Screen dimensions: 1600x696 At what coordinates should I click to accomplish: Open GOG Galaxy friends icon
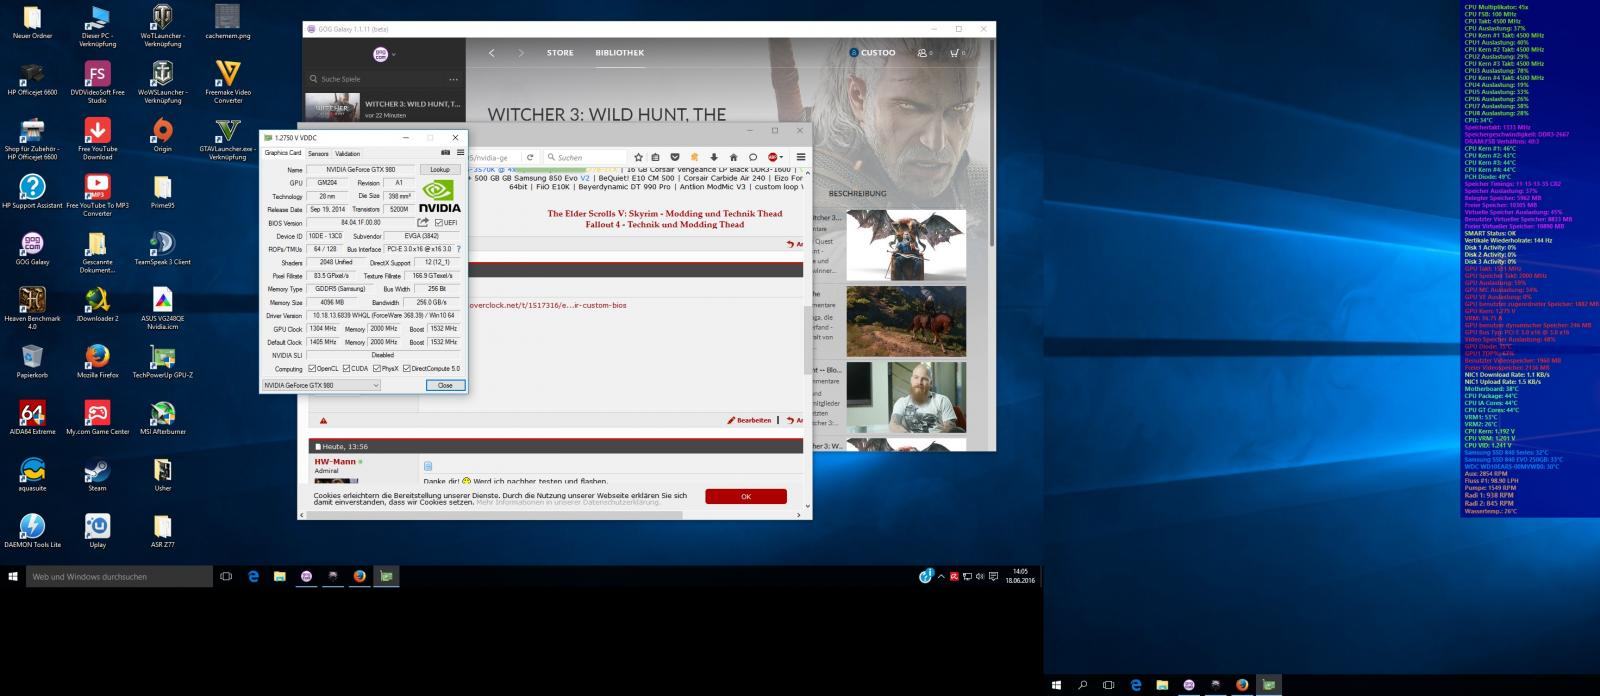[x=924, y=53]
